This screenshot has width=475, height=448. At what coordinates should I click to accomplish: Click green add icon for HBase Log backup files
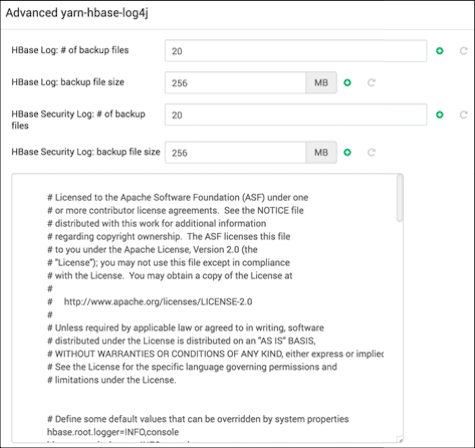440,51
